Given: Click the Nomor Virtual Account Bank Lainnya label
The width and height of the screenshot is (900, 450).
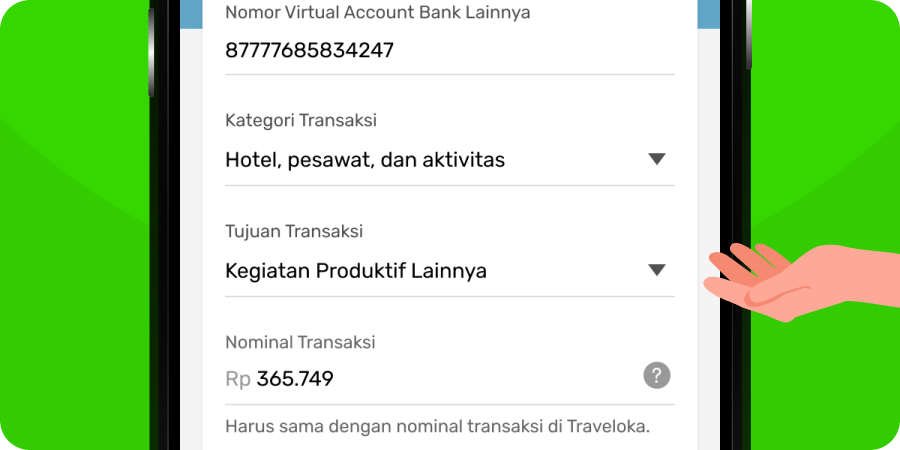Looking at the screenshot, I should [378, 13].
